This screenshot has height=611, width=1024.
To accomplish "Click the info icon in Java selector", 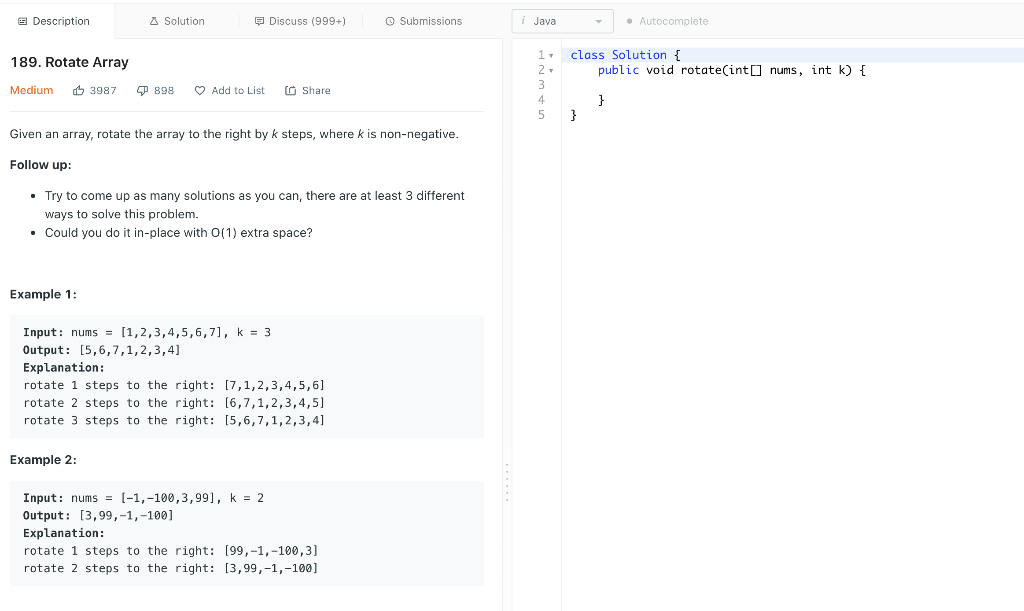I will (523, 21).
